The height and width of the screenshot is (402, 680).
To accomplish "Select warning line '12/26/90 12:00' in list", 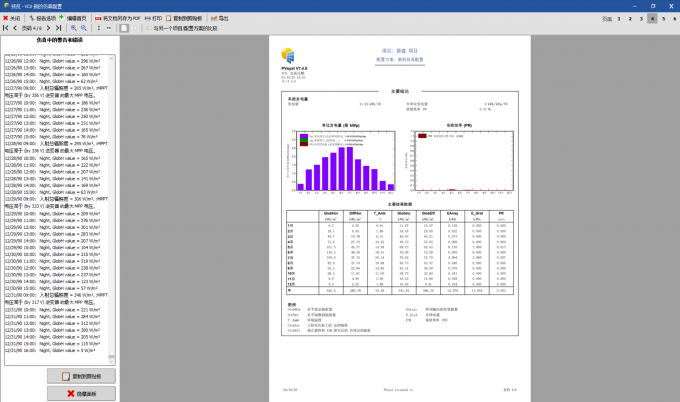I will click(x=52, y=61).
